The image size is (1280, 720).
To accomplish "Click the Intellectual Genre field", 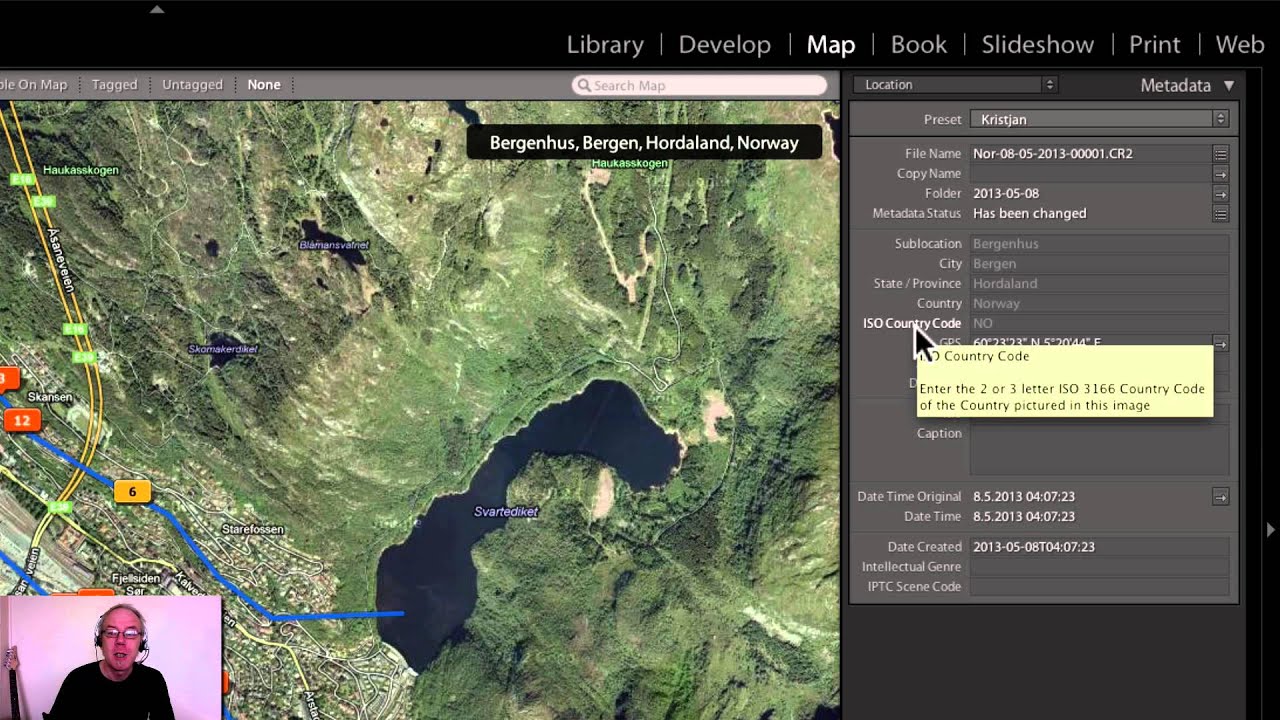I will tap(1099, 567).
